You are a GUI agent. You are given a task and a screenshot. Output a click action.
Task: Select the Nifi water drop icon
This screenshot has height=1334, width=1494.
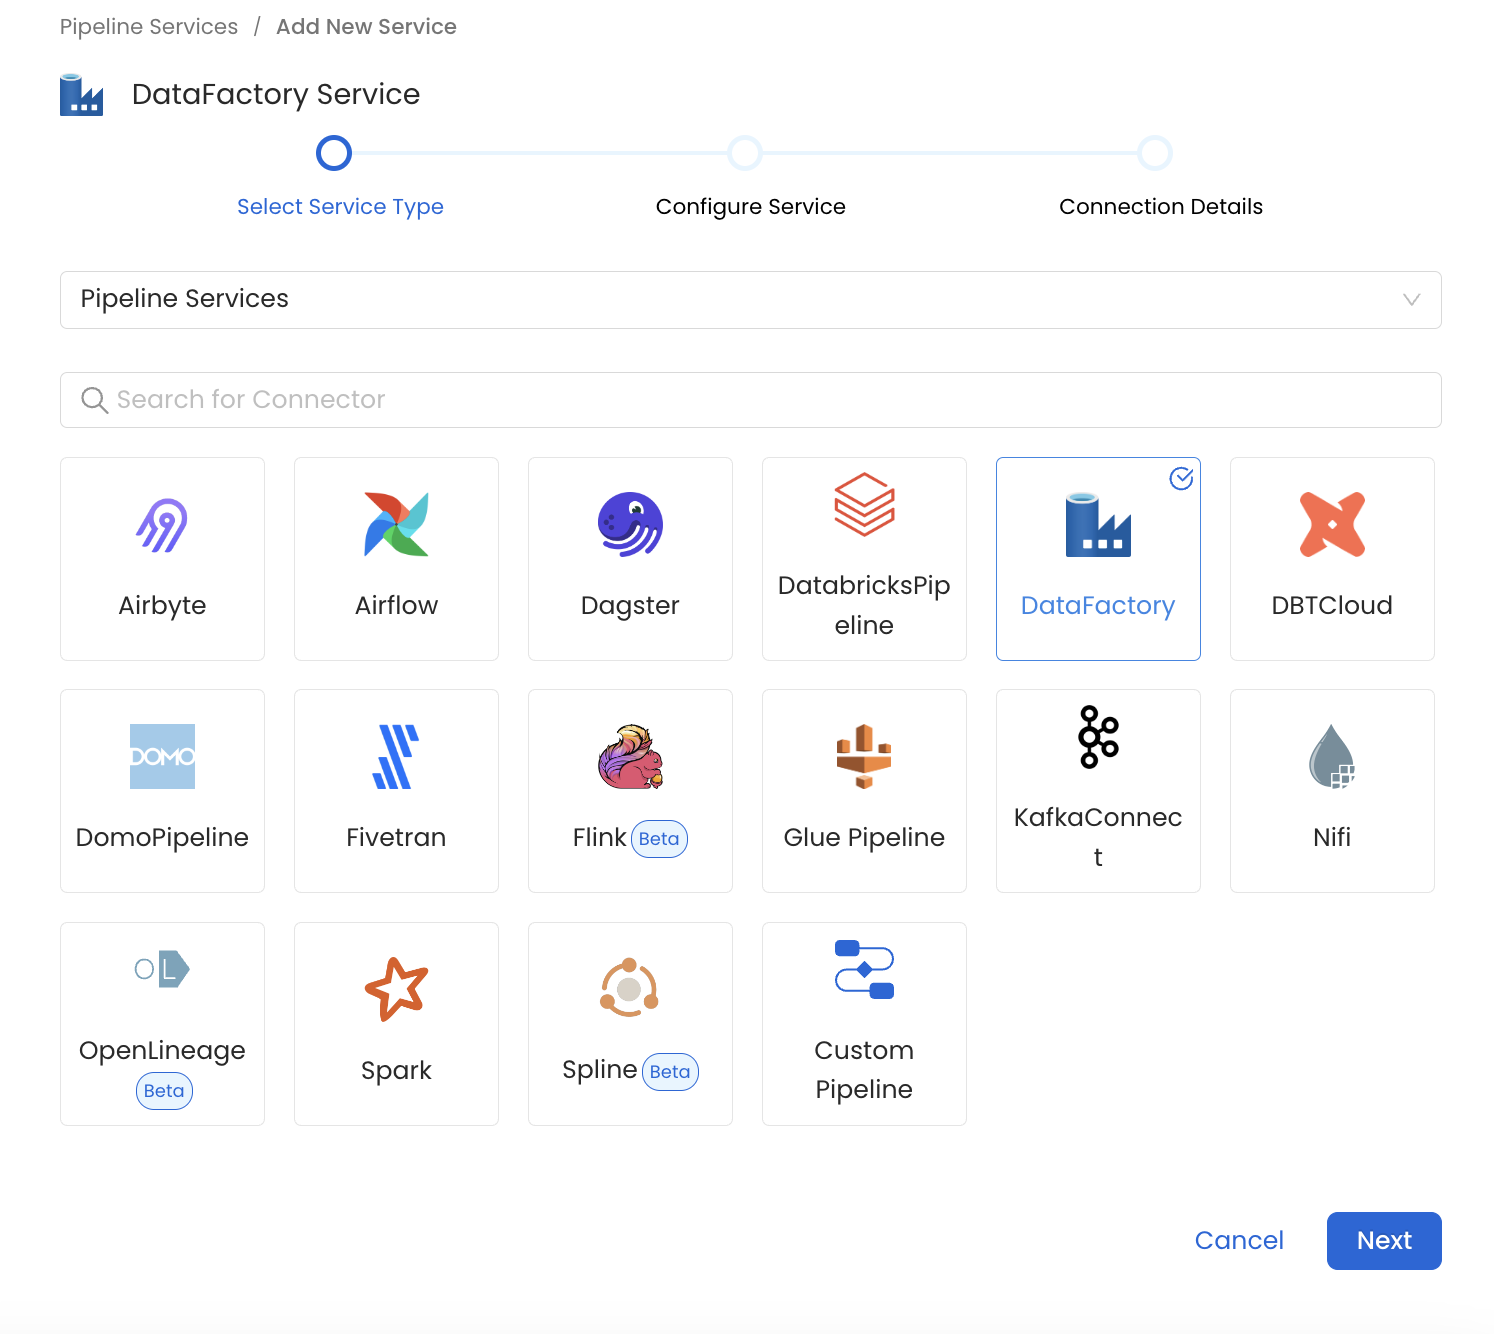1332,757
